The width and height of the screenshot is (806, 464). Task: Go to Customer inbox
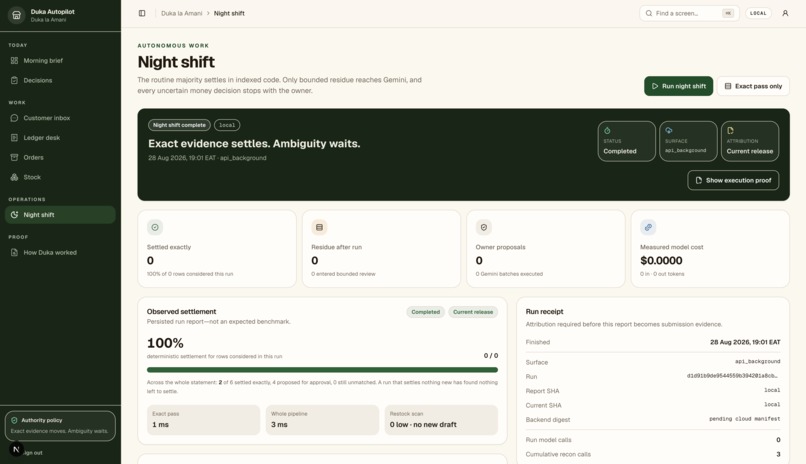pyautogui.click(x=60, y=118)
